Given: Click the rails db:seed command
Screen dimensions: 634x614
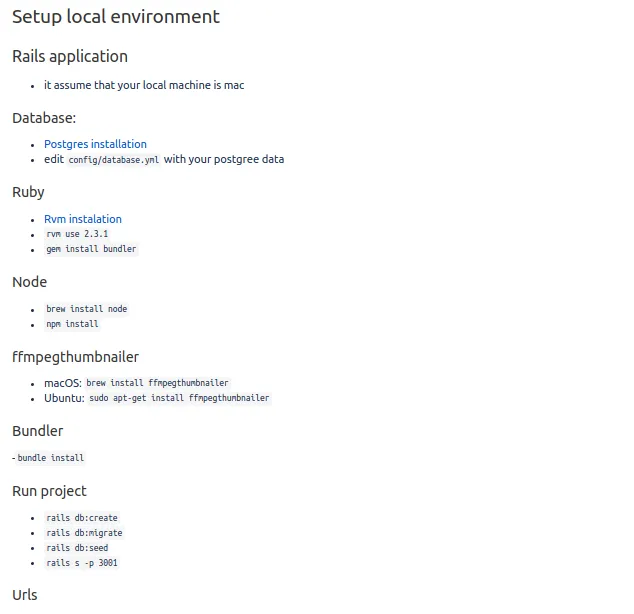Looking at the screenshot, I should tap(77, 548).
